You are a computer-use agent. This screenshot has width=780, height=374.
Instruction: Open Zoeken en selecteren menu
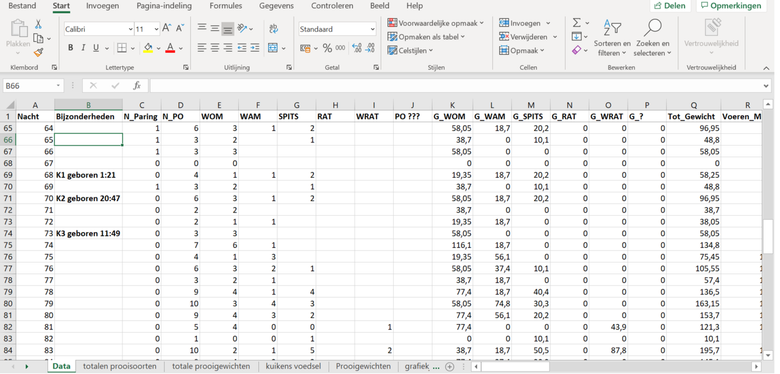tap(652, 38)
